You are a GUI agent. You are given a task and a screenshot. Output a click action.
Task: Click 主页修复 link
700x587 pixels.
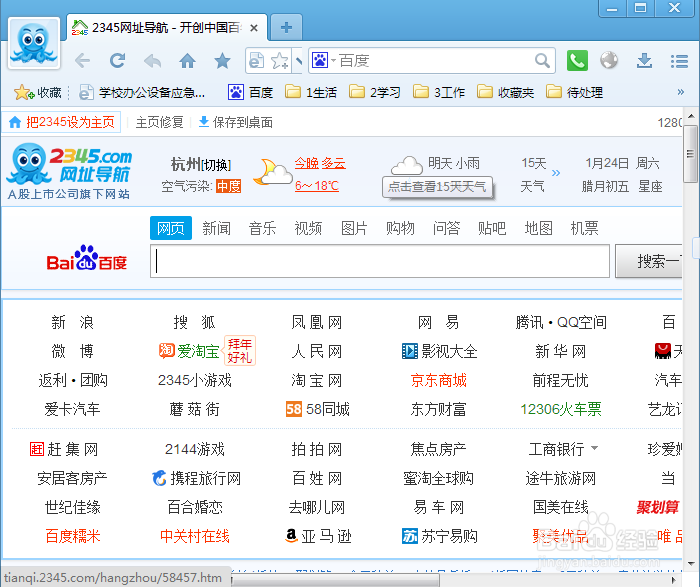coord(159,122)
